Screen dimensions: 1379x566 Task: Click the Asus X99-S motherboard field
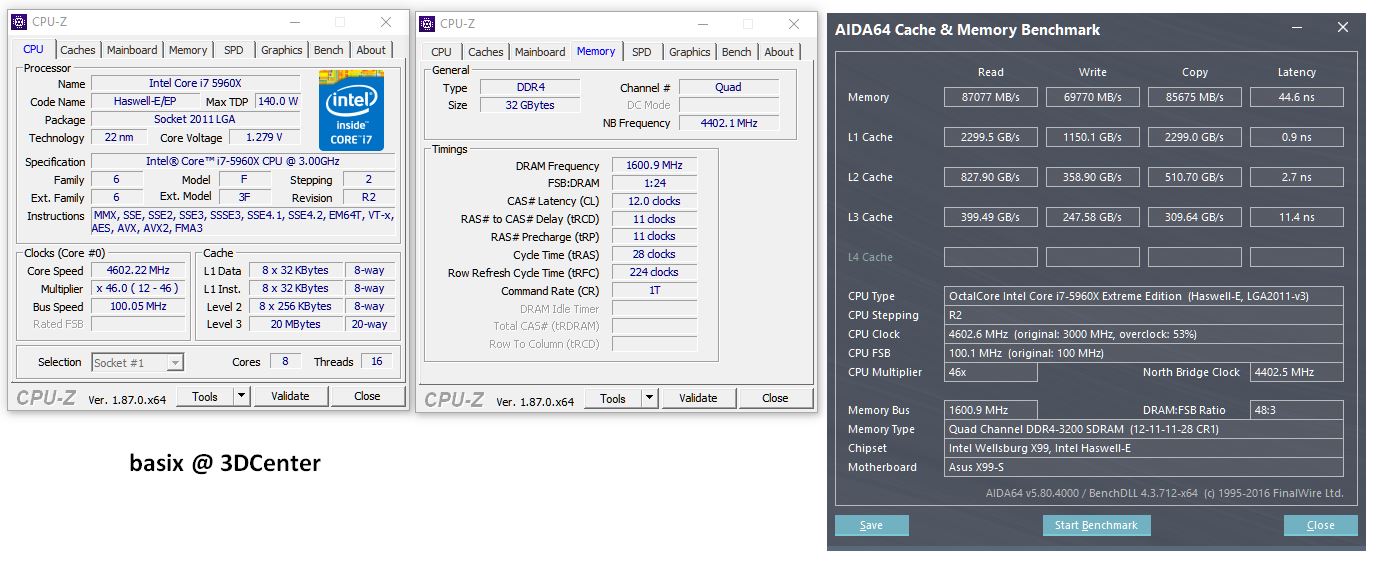tap(1144, 467)
